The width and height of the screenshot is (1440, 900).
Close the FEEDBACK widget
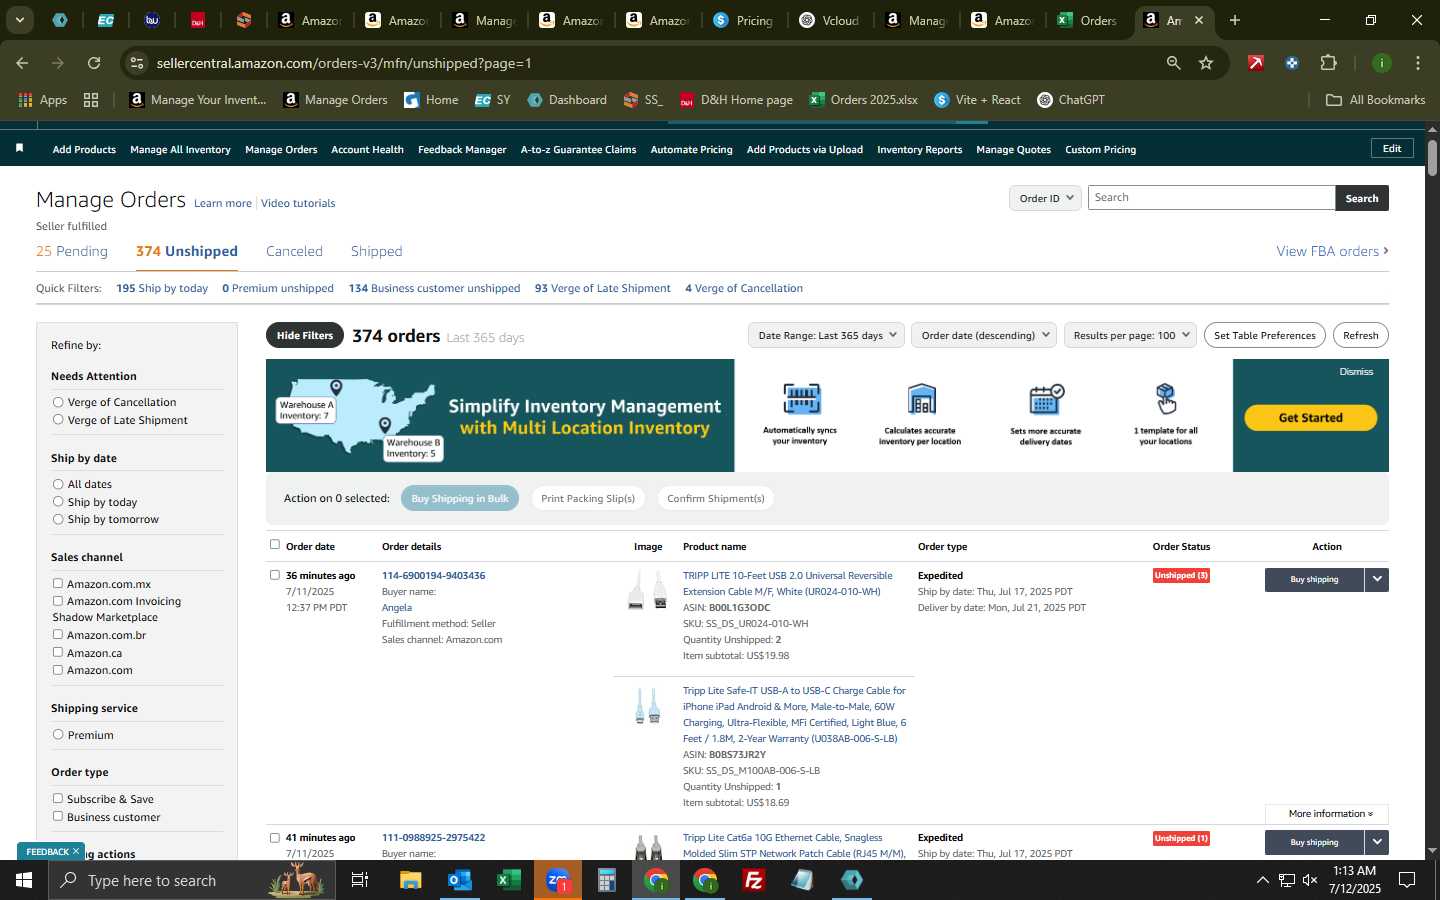click(75, 851)
